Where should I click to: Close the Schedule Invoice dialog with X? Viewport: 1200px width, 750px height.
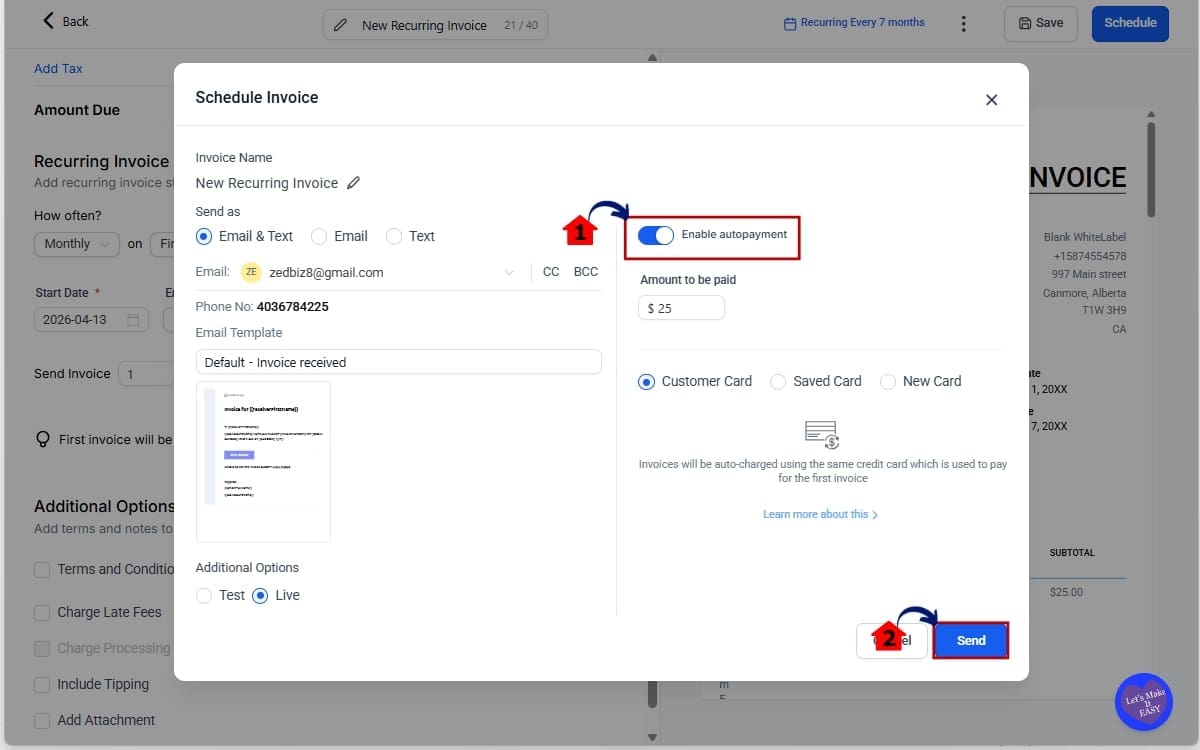[x=991, y=99]
